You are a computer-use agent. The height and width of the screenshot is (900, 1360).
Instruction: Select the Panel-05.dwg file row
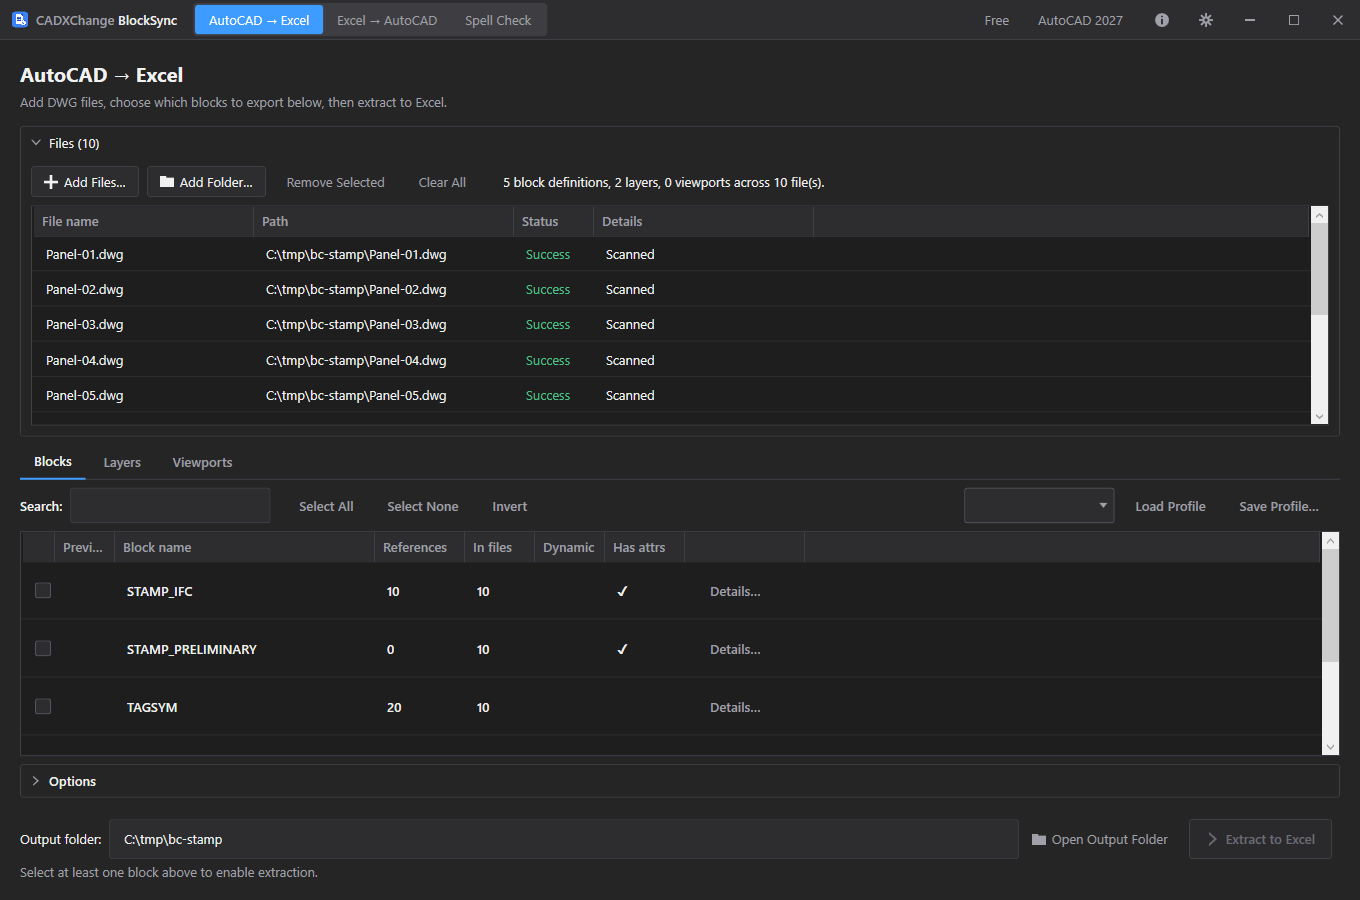[671, 395]
